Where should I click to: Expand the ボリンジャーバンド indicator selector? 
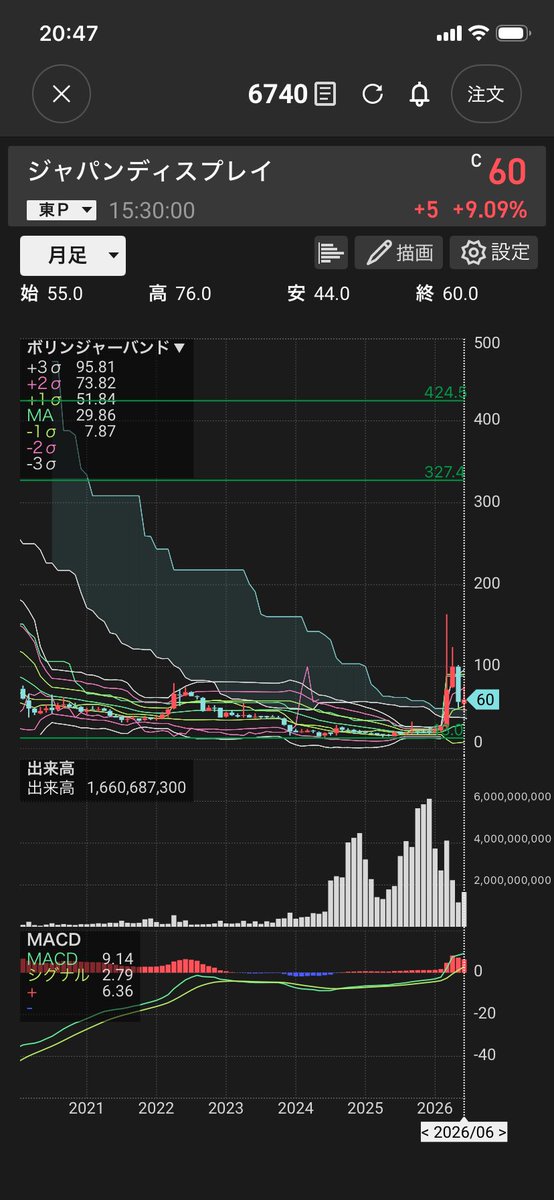[x=105, y=348]
